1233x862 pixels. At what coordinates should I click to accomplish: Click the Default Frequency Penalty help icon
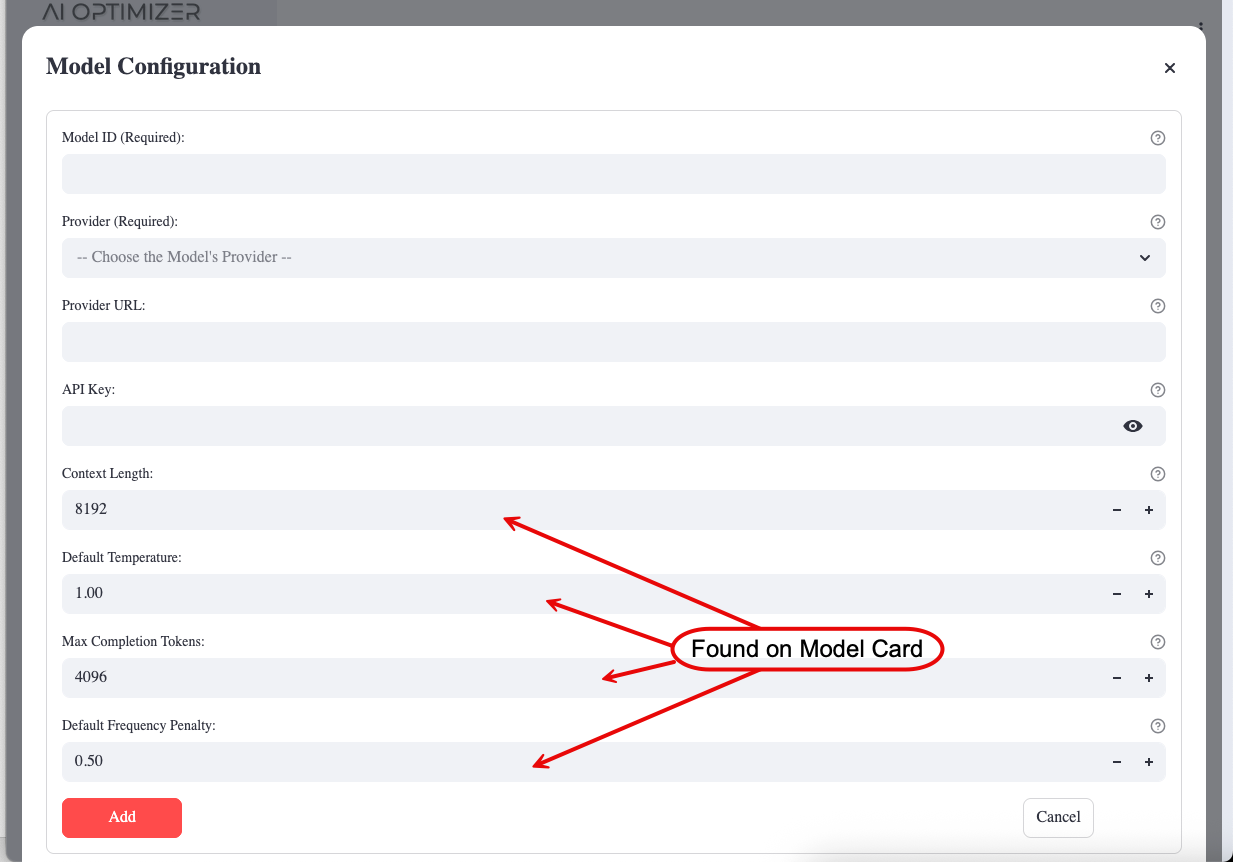click(x=1158, y=726)
